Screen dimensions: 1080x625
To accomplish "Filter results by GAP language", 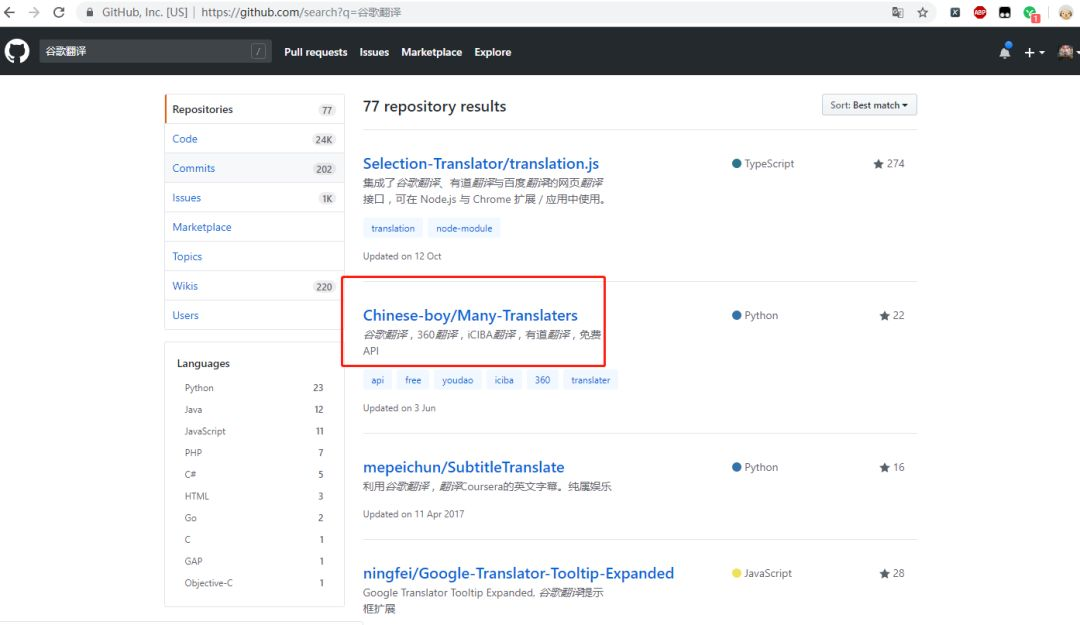I will [x=253, y=561].
